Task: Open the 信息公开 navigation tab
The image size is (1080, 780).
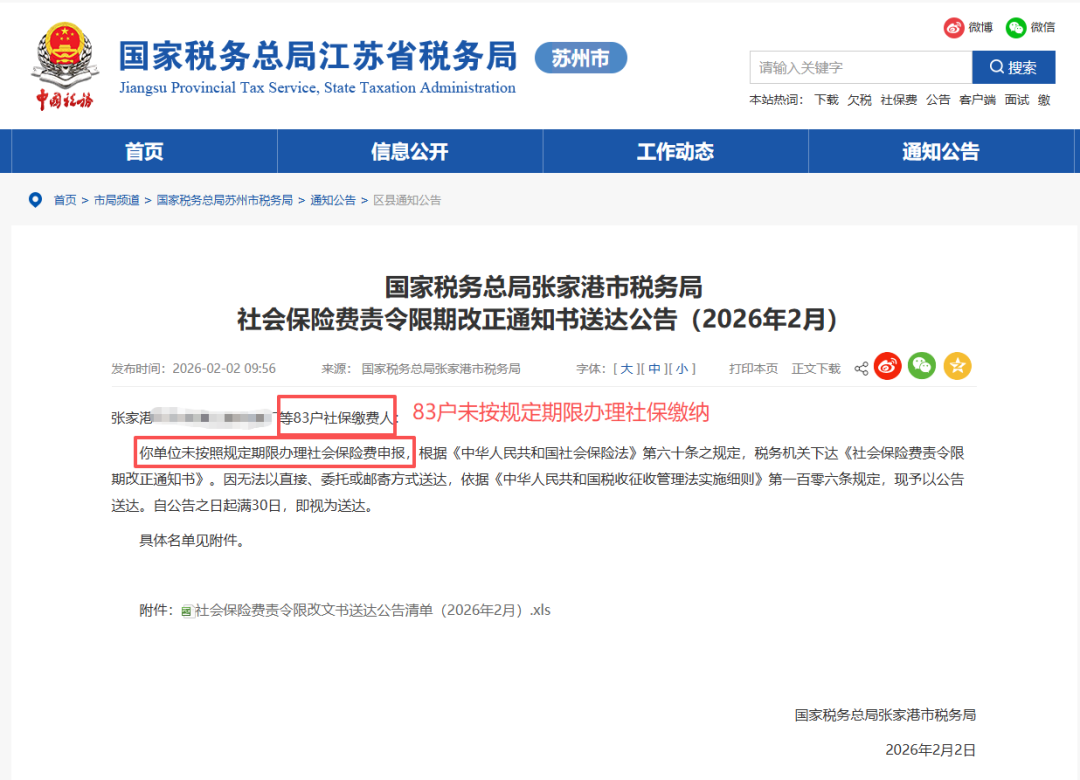Action: [x=410, y=151]
